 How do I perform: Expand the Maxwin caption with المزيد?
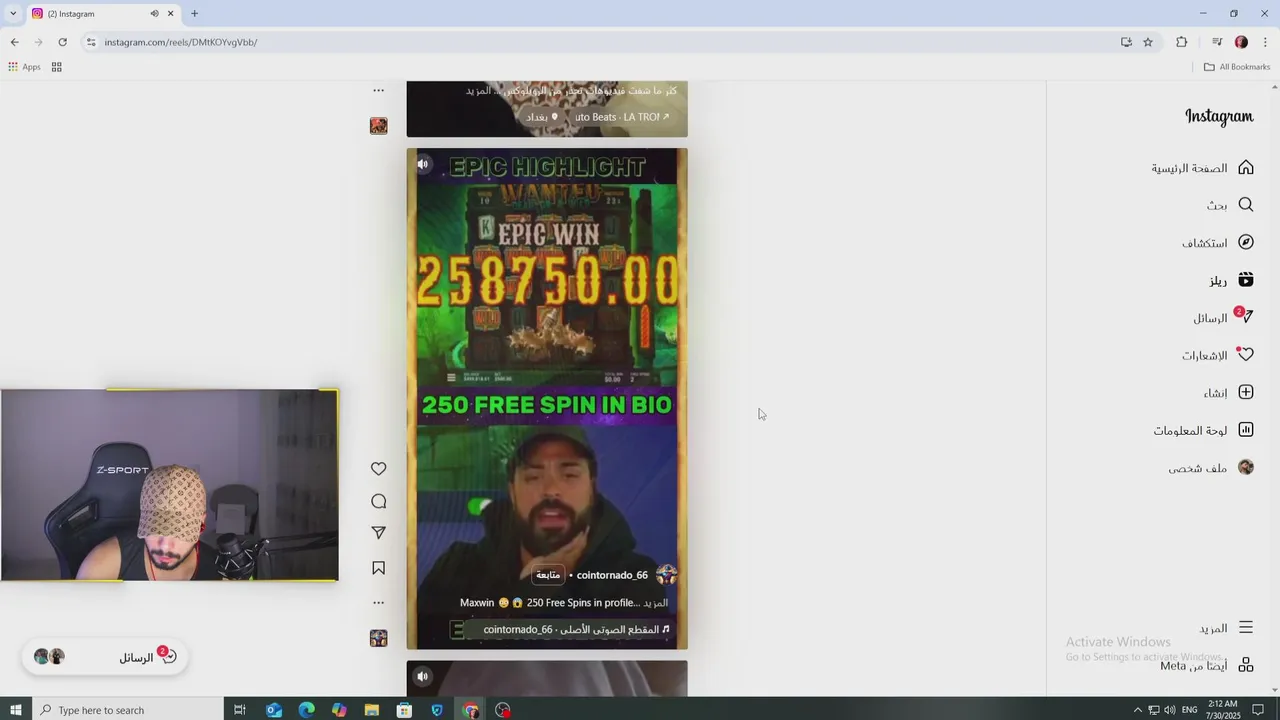coord(656,603)
